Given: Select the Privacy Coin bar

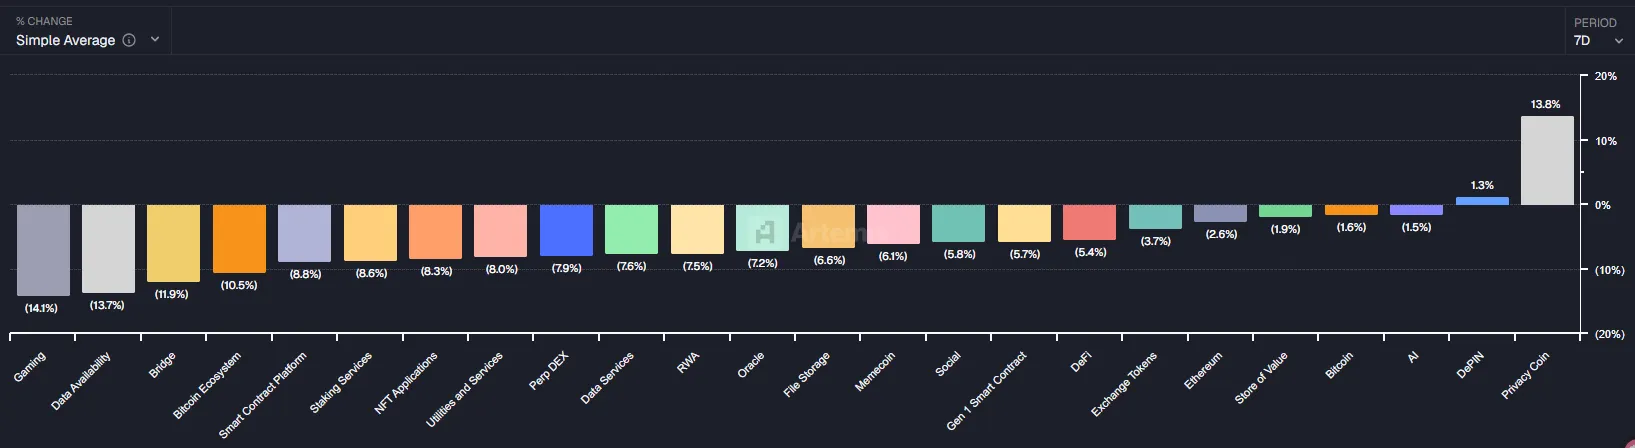Looking at the screenshot, I should (x=1547, y=161).
